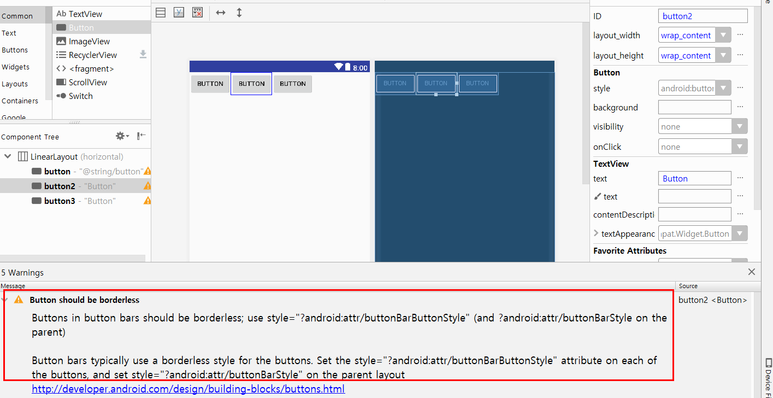Open ellipsis for contentDescription

pyautogui.click(x=740, y=214)
